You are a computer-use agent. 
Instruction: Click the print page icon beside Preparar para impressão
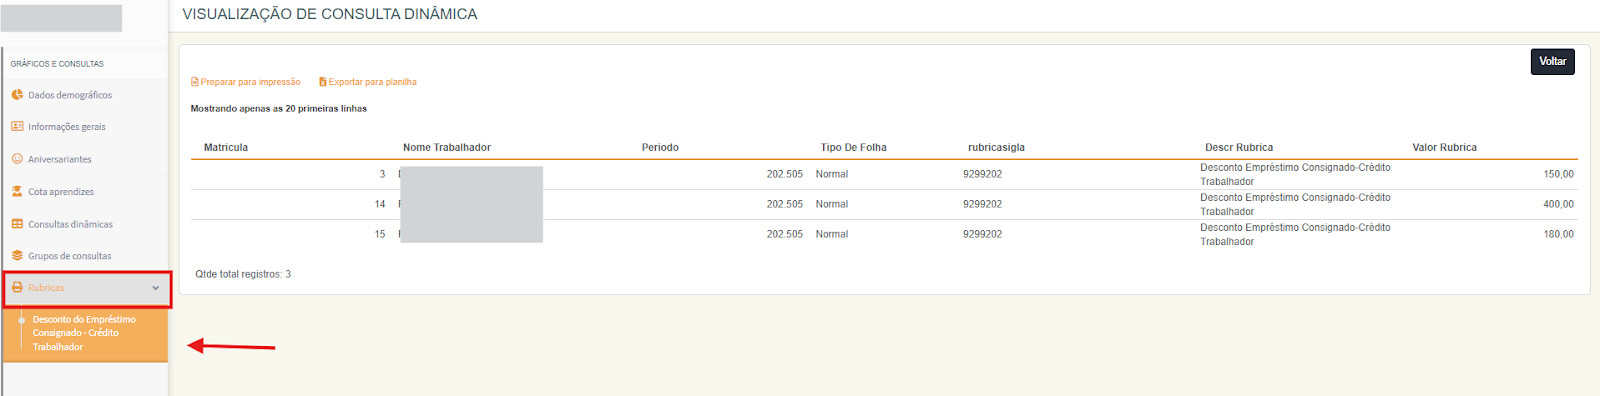[x=195, y=82]
